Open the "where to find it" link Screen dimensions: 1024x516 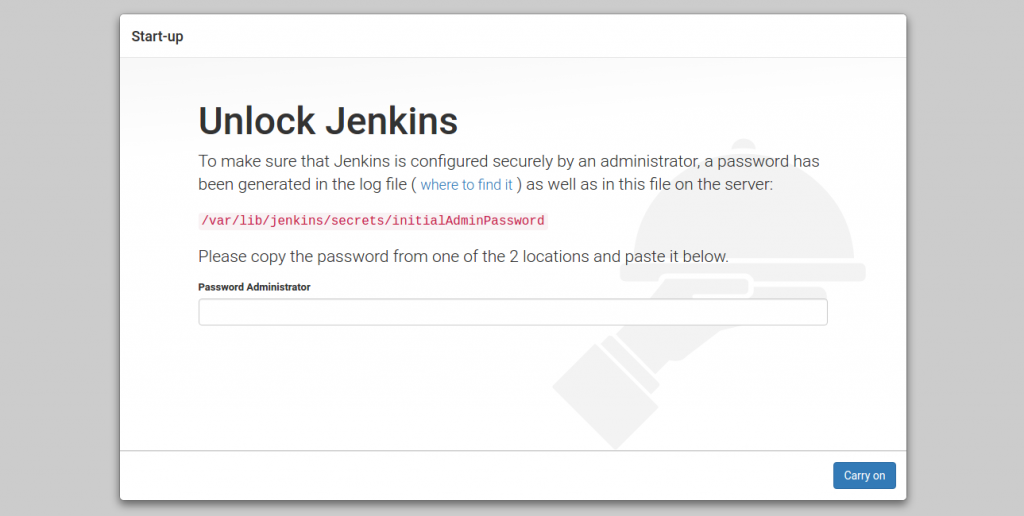[x=466, y=185]
